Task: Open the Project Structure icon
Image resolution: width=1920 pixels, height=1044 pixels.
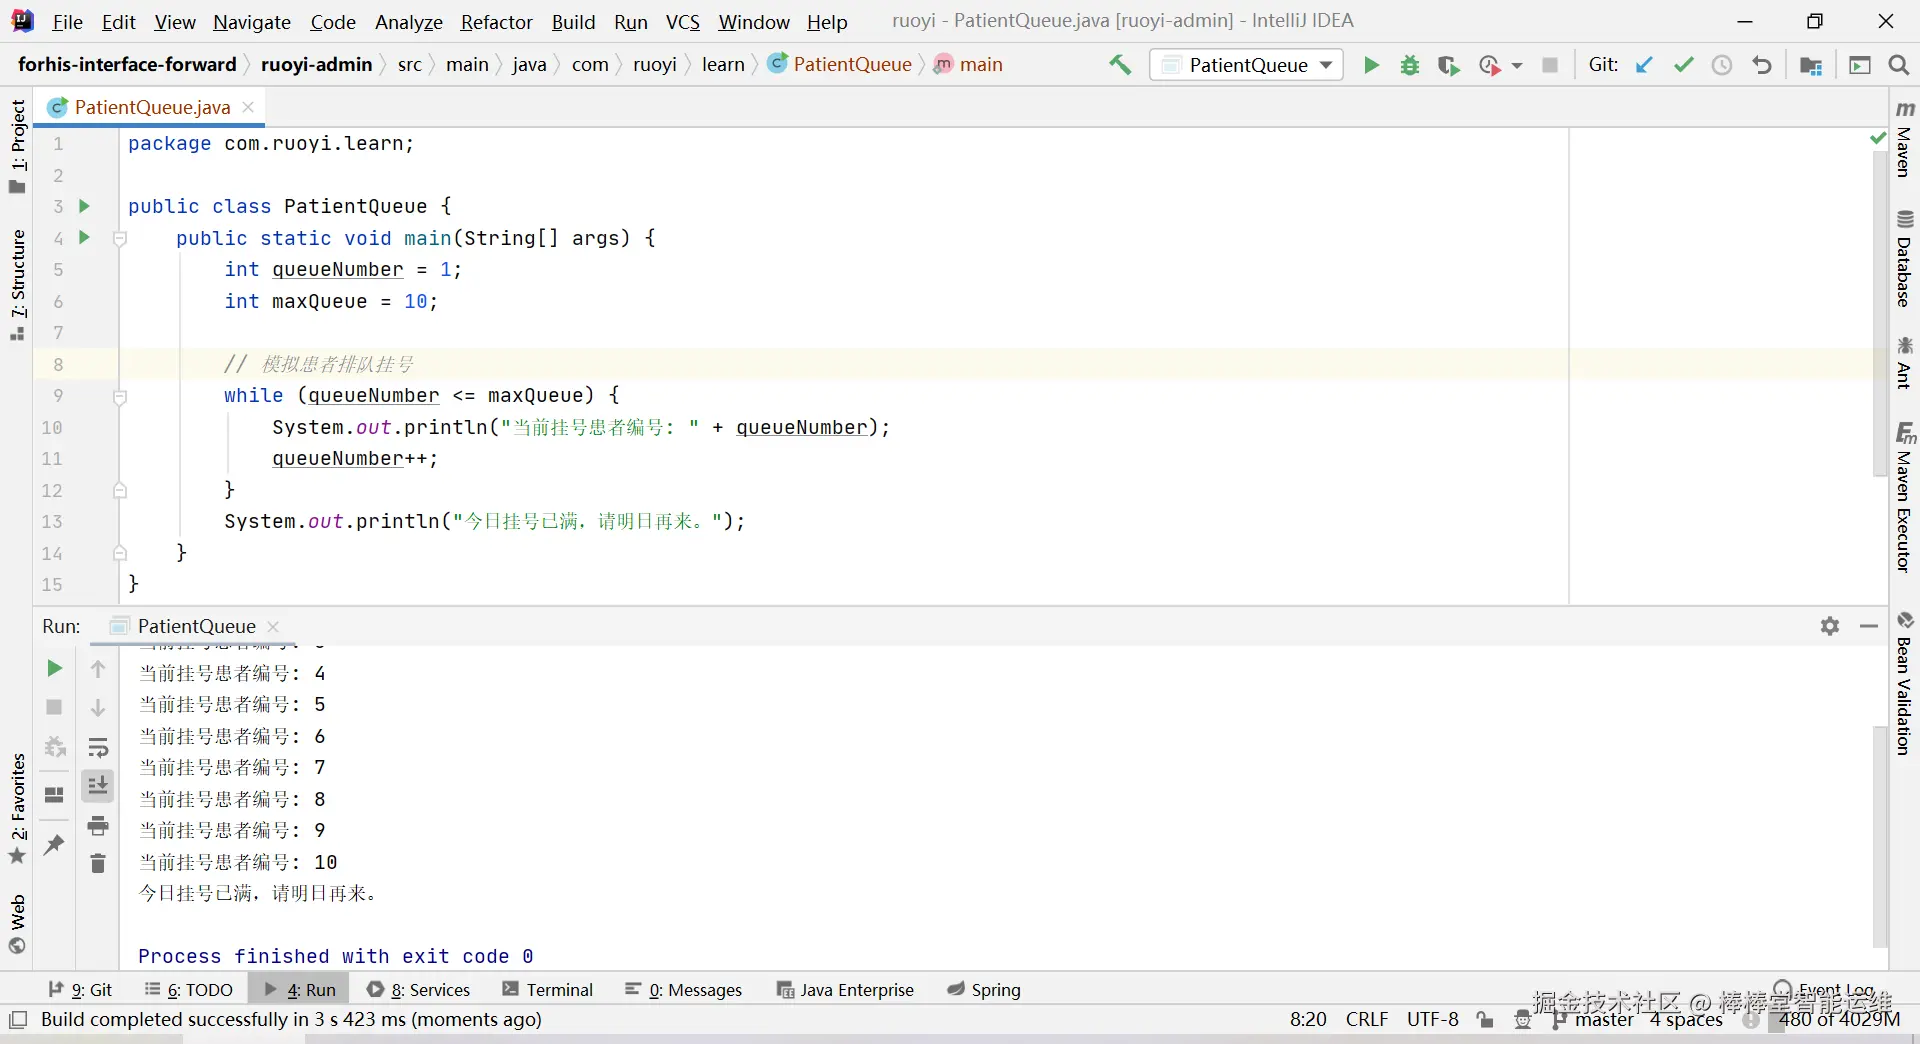Action: [x=1811, y=65]
